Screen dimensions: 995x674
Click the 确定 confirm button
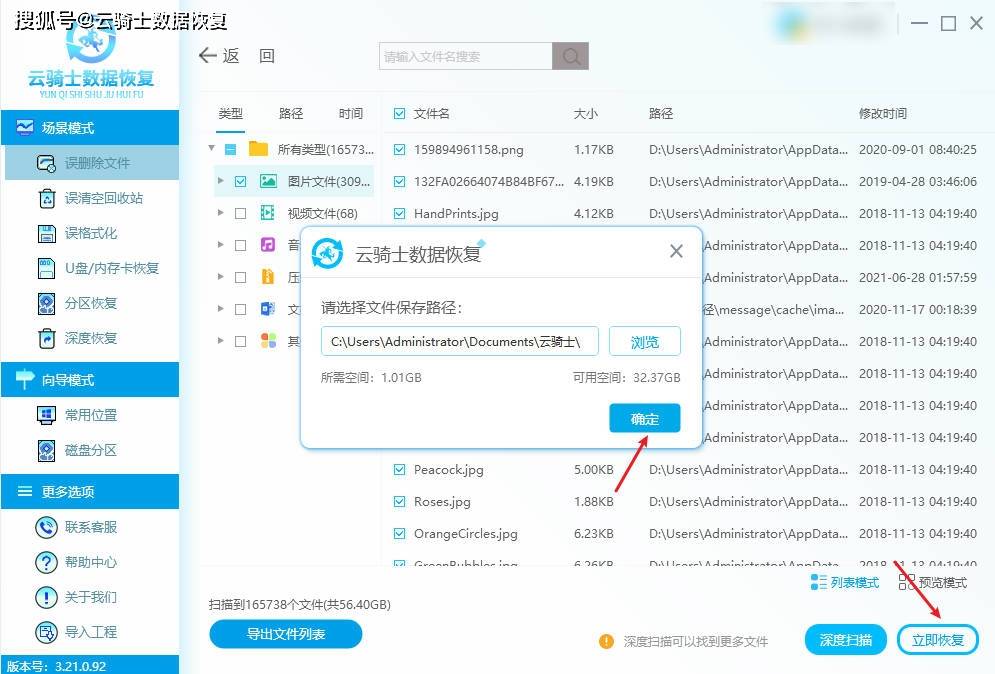(x=644, y=419)
